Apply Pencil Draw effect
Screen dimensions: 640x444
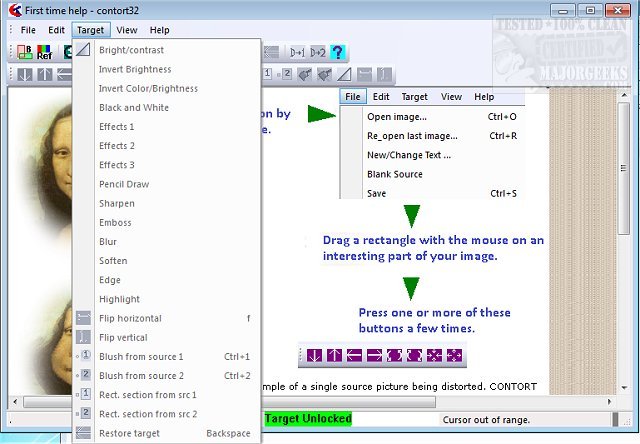(167, 184)
